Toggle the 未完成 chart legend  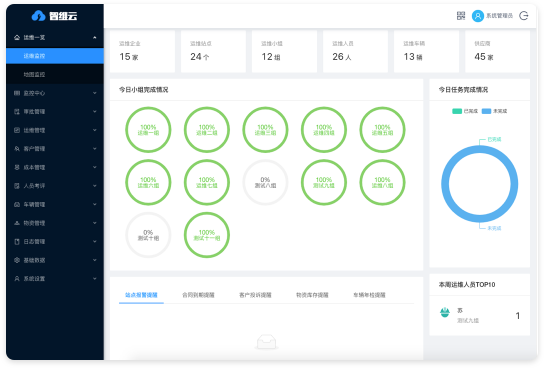494,111
